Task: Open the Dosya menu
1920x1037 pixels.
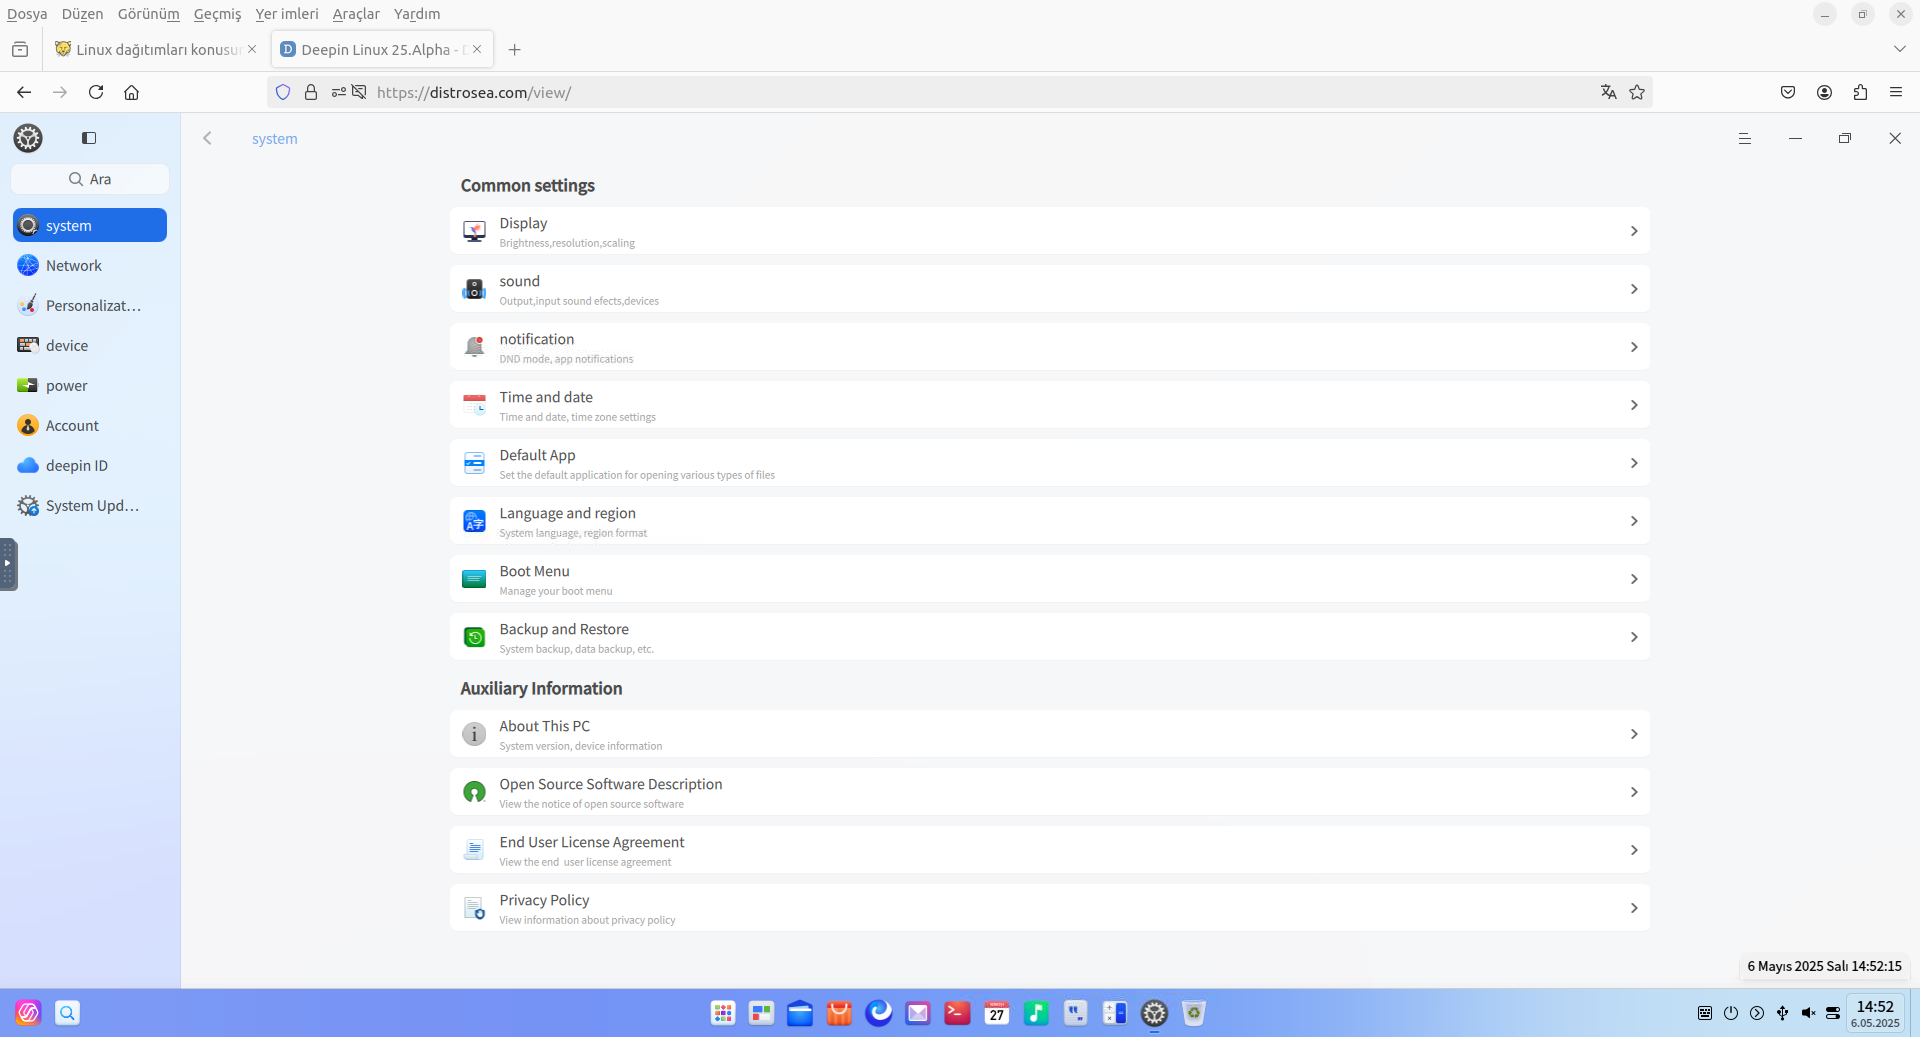Action: point(27,14)
